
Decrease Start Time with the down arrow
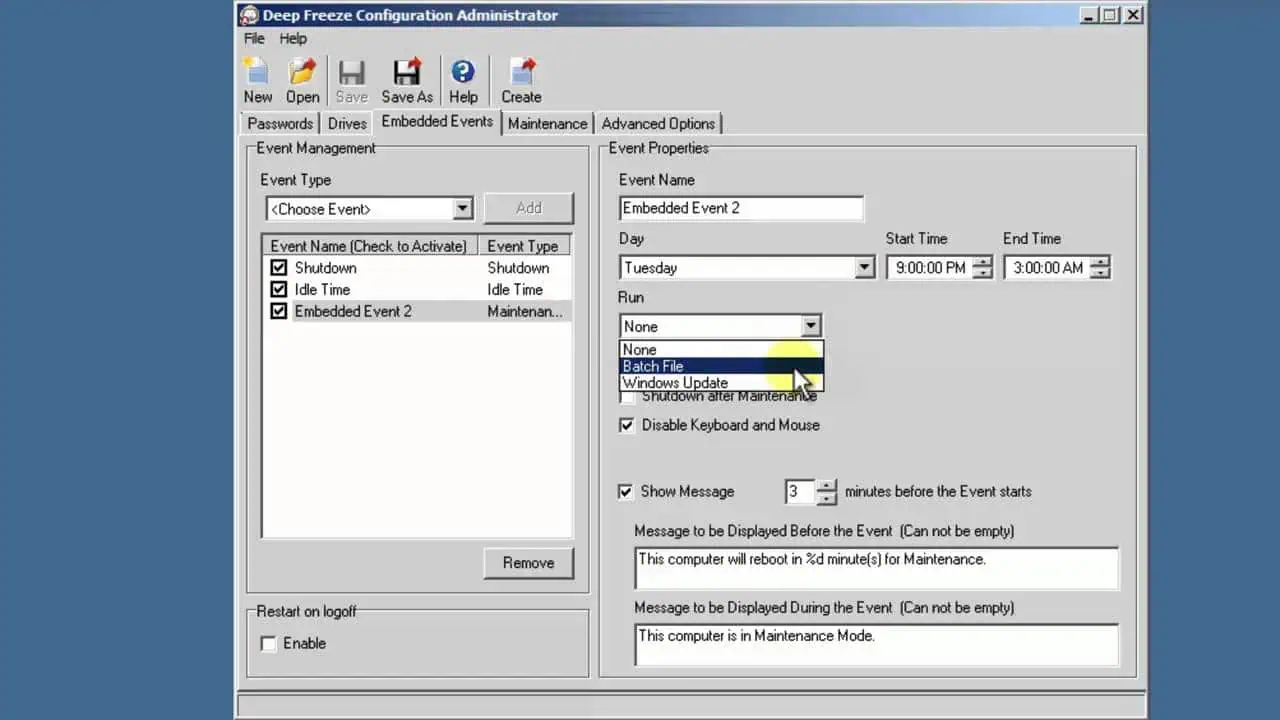982,273
